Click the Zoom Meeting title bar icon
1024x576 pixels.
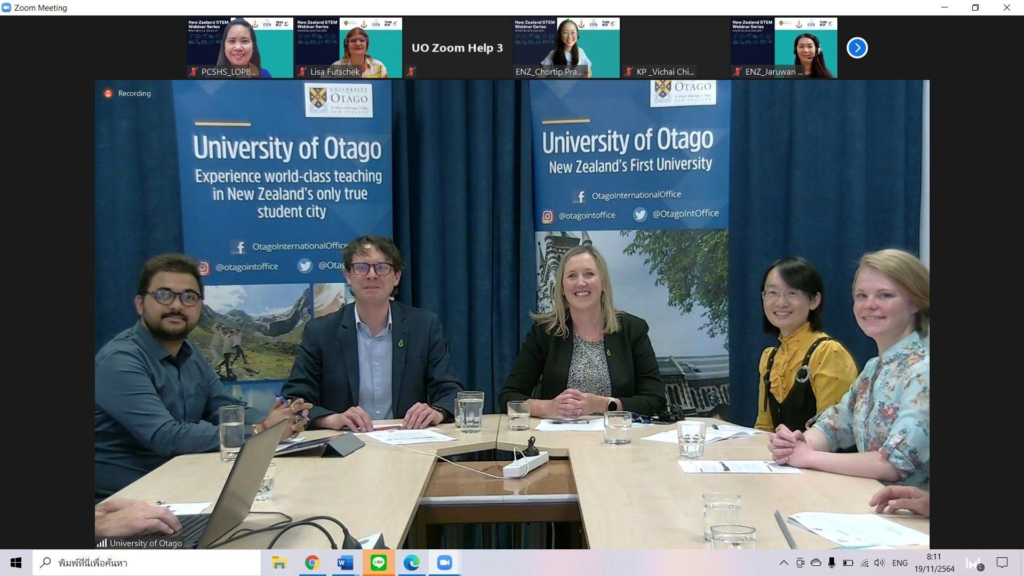click(x=7, y=8)
